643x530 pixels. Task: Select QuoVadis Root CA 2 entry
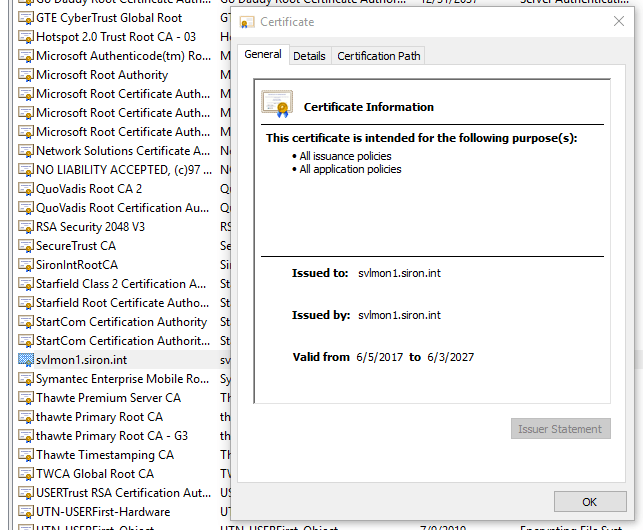89,189
